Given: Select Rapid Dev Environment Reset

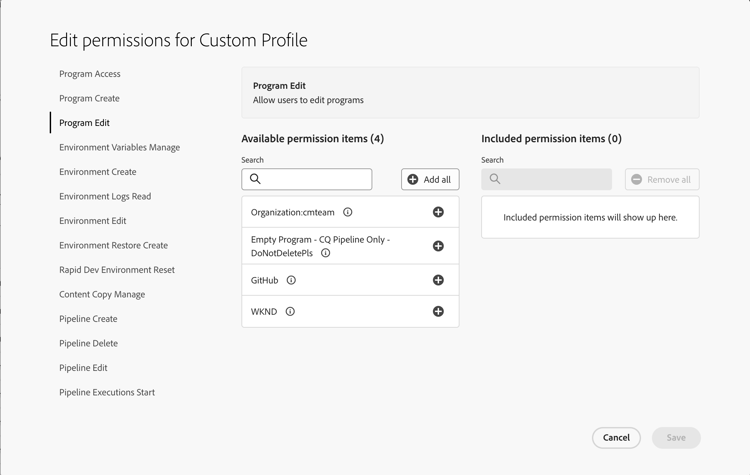Looking at the screenshot, I should click(x=117, y=270).
